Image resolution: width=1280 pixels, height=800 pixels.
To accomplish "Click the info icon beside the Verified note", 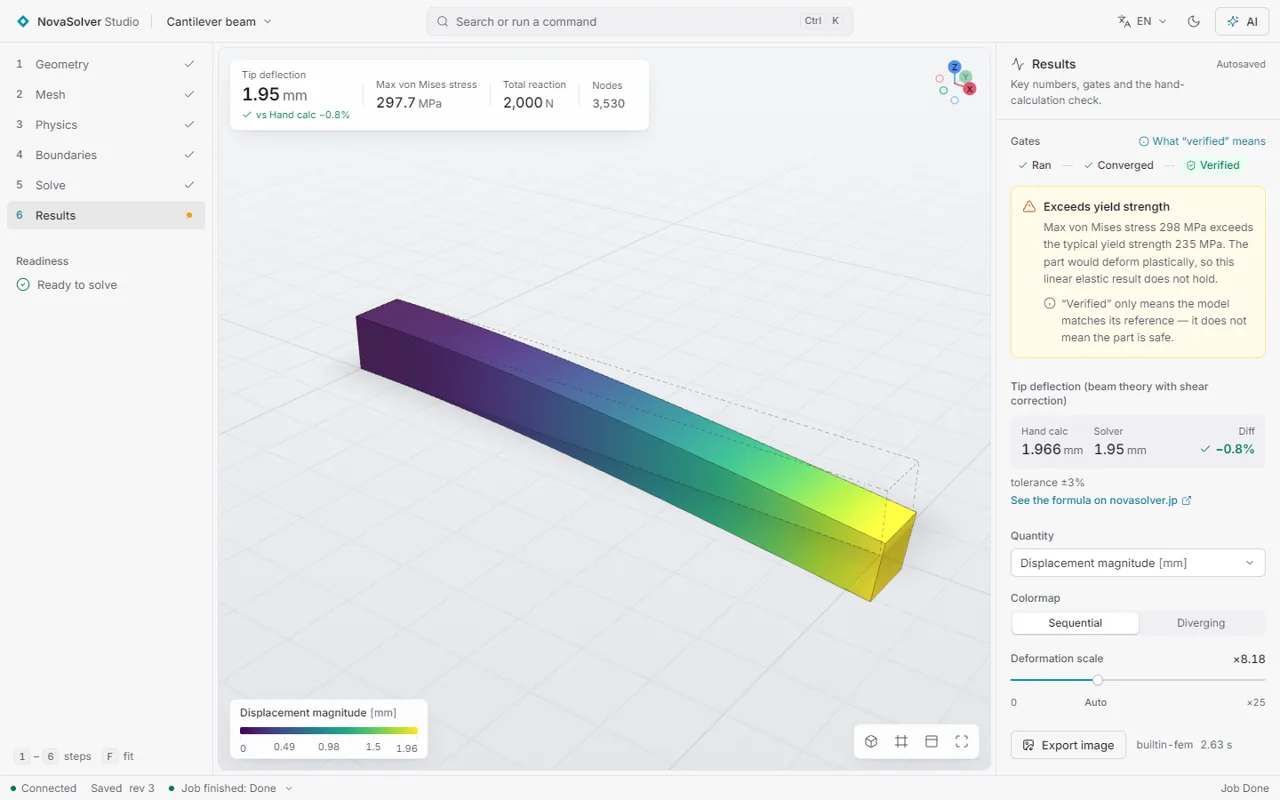I will [1049, 304].
